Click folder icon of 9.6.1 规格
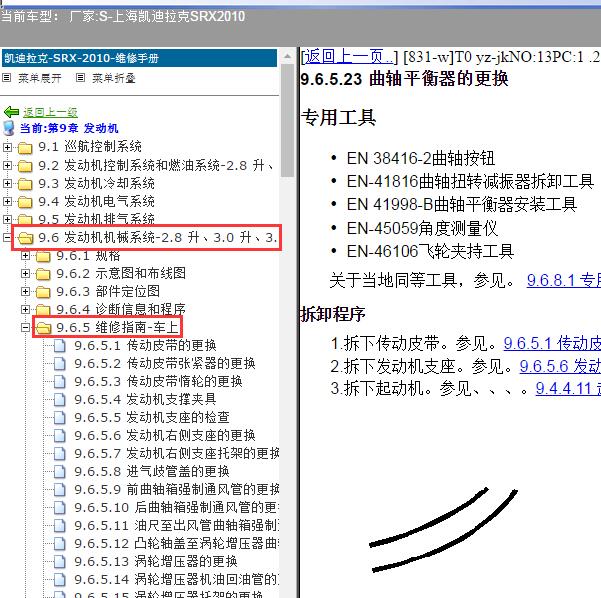 [43, 256]
